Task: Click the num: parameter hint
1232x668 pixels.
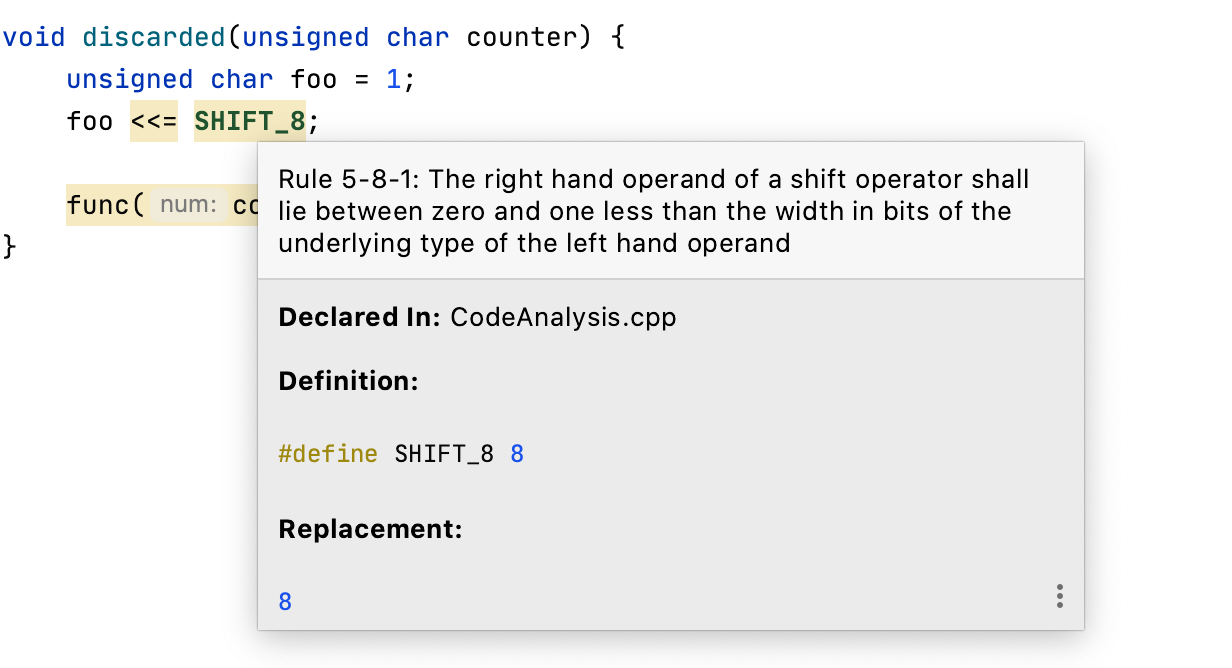Action: click(x=189, y=206)
